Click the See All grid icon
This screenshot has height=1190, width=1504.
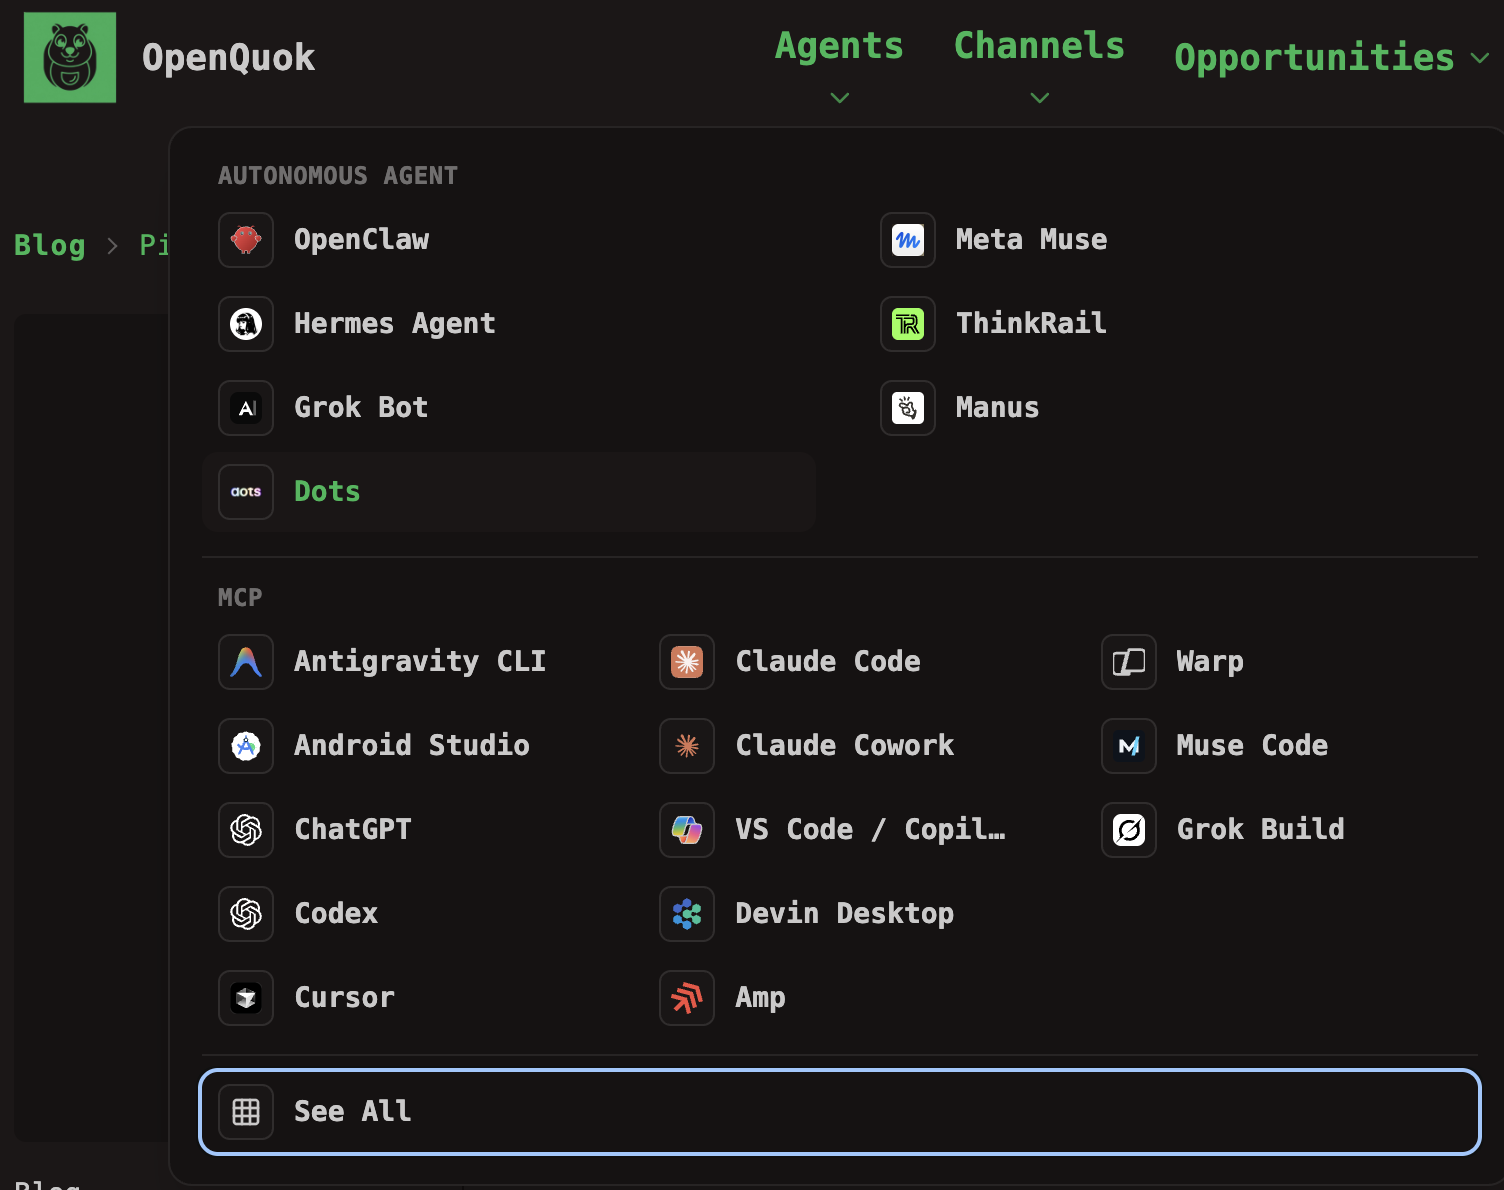[x=246, y=1112]
